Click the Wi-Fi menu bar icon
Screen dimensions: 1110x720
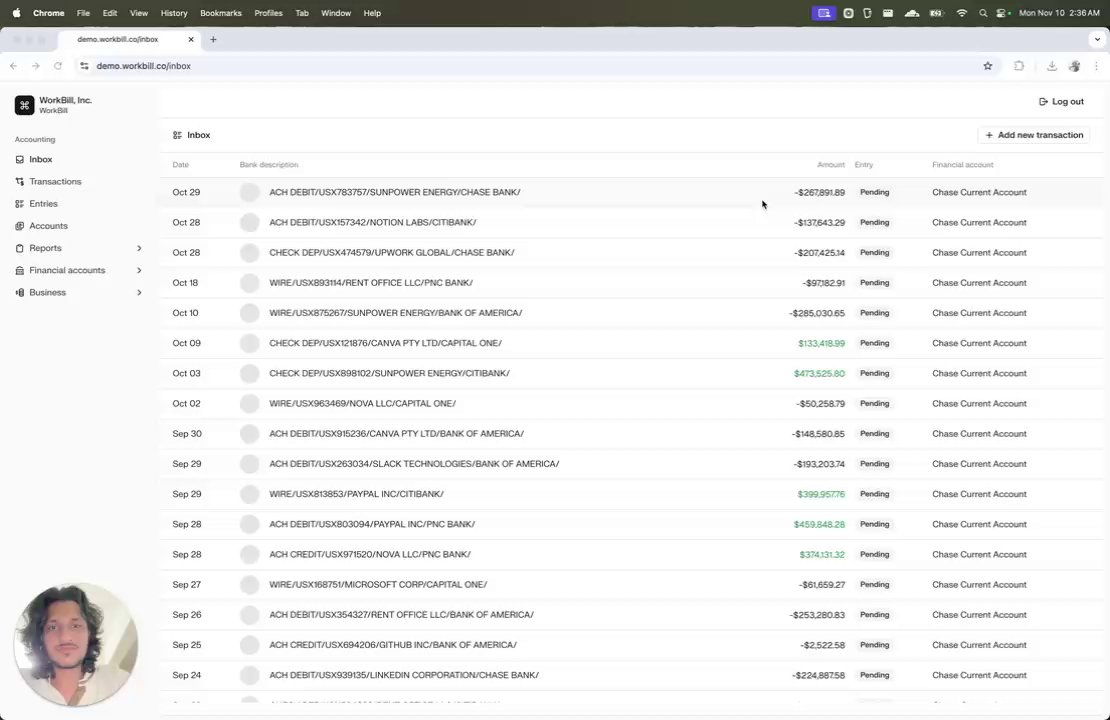(x=961, y=13)
